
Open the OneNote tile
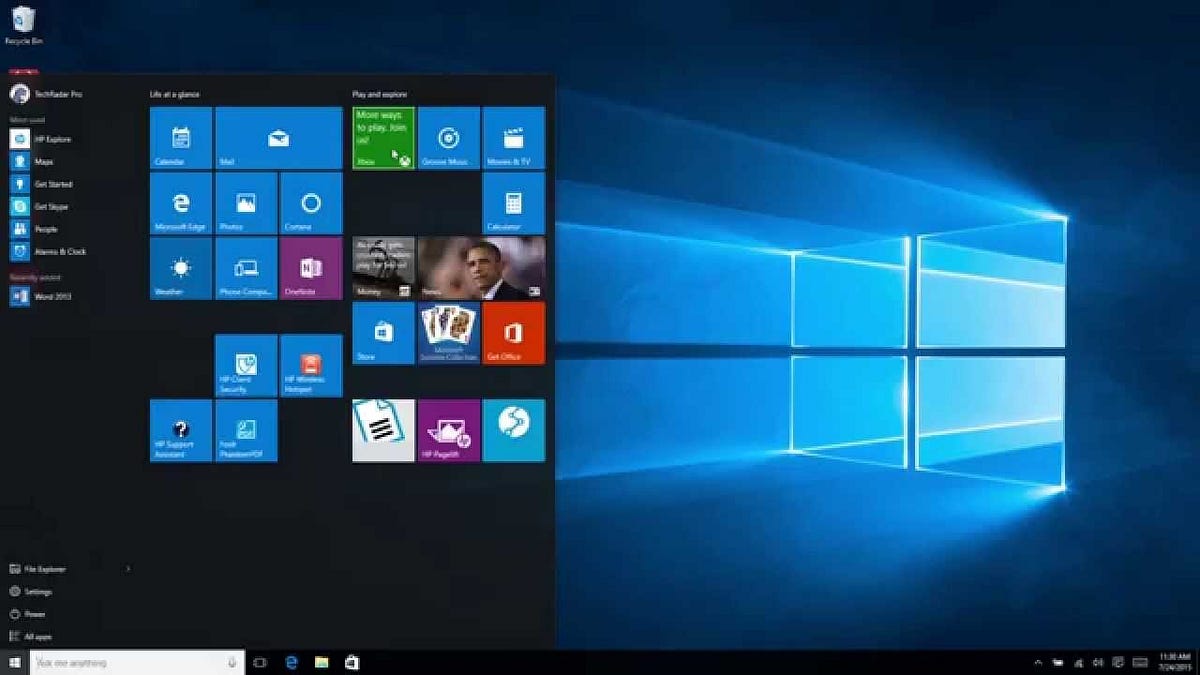pyautogui.click(x=309, y=268)
